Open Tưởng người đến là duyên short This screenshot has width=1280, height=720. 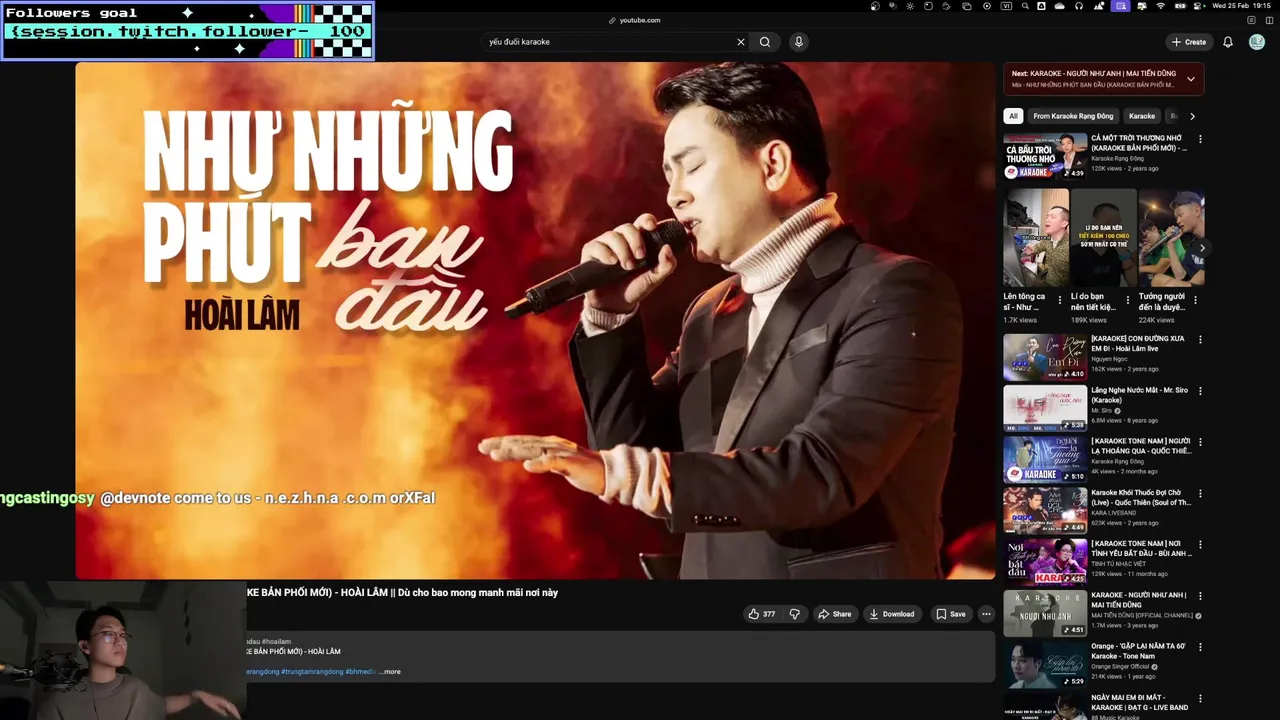point(1171,238)
